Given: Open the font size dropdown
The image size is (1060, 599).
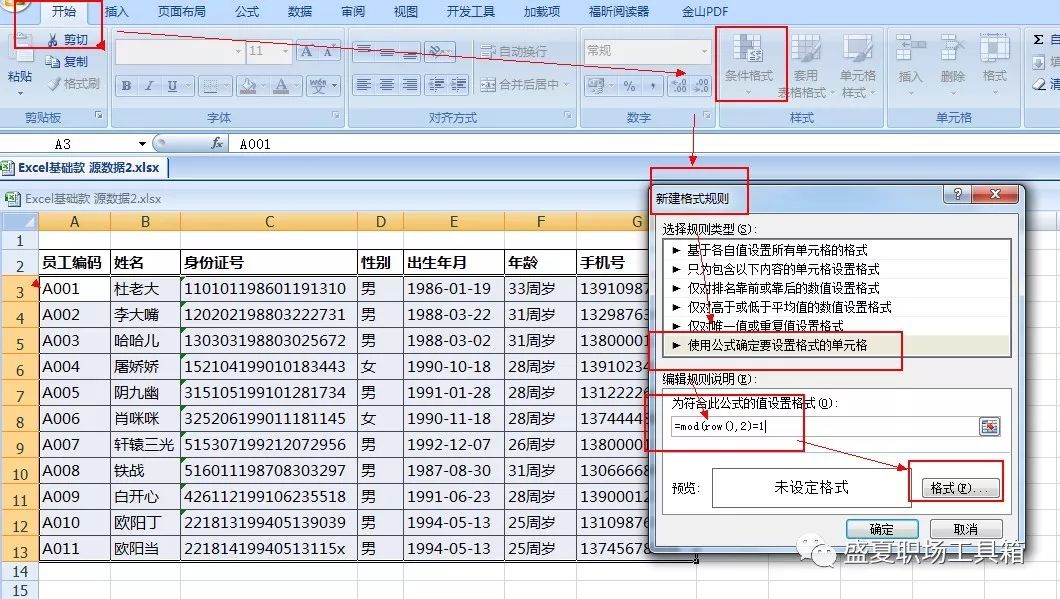Looking at the screenshot, I should [285, 52].
